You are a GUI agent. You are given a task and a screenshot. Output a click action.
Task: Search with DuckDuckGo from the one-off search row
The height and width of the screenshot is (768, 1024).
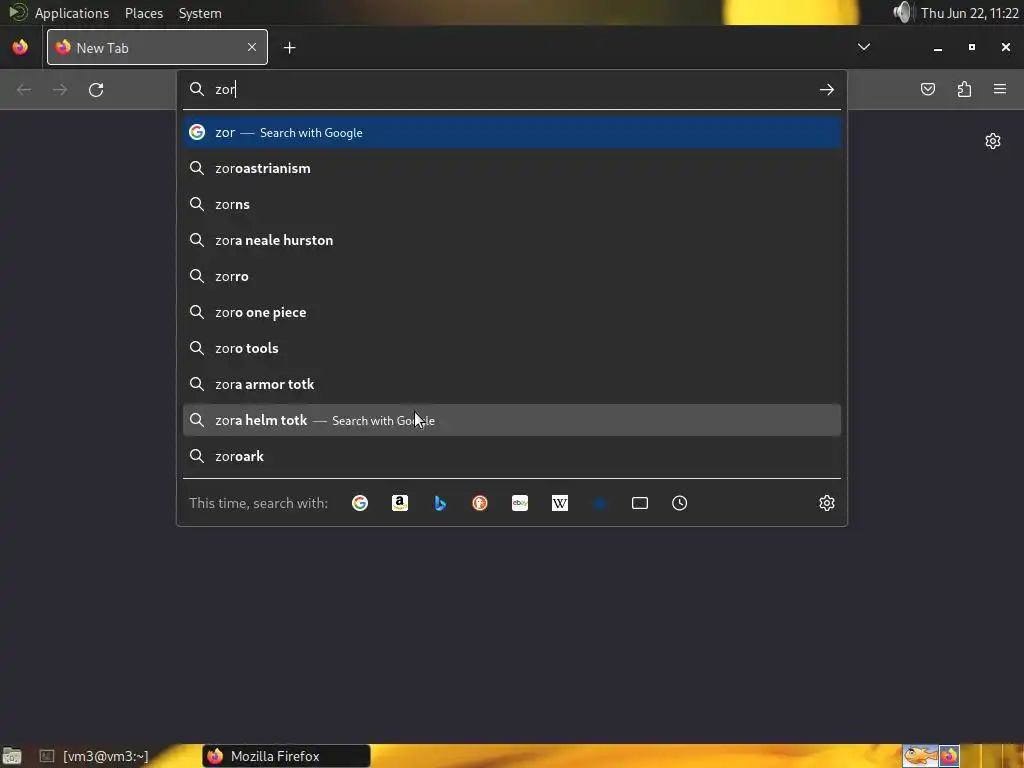click(480, 503)
